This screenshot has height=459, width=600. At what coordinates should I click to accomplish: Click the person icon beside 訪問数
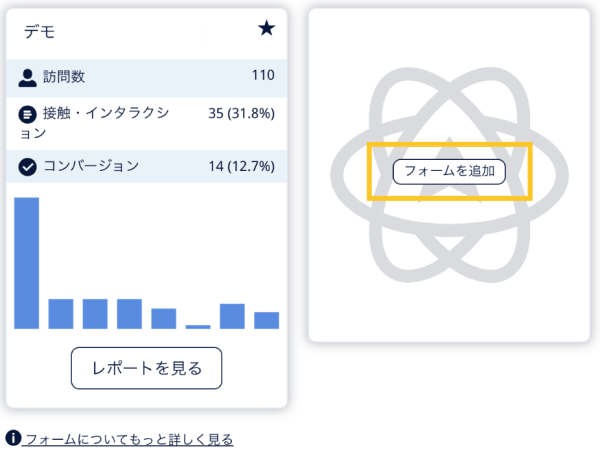28,78
